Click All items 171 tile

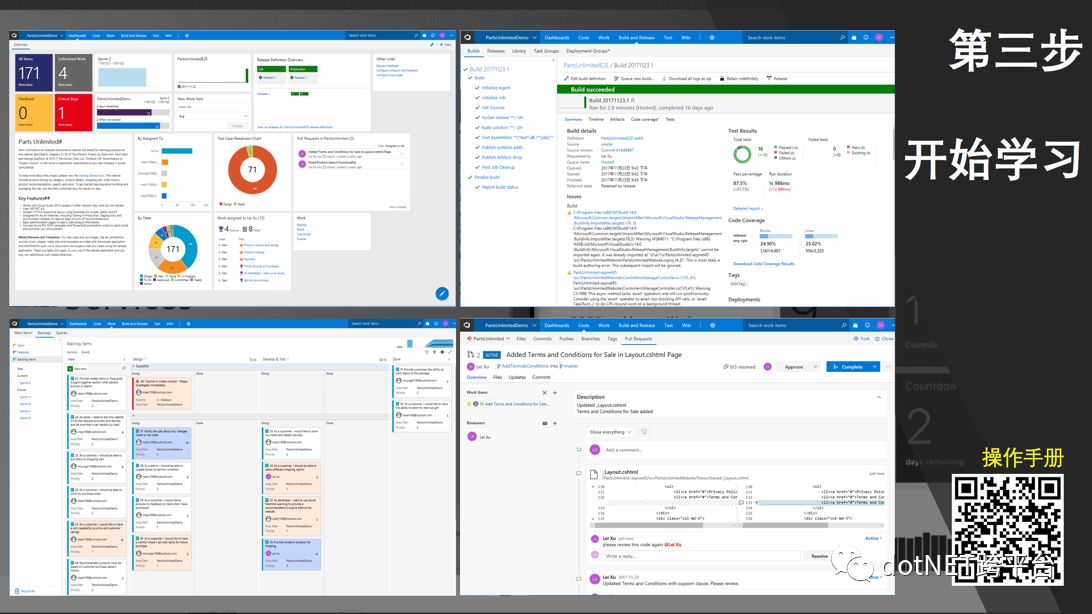tap(33, 72)
